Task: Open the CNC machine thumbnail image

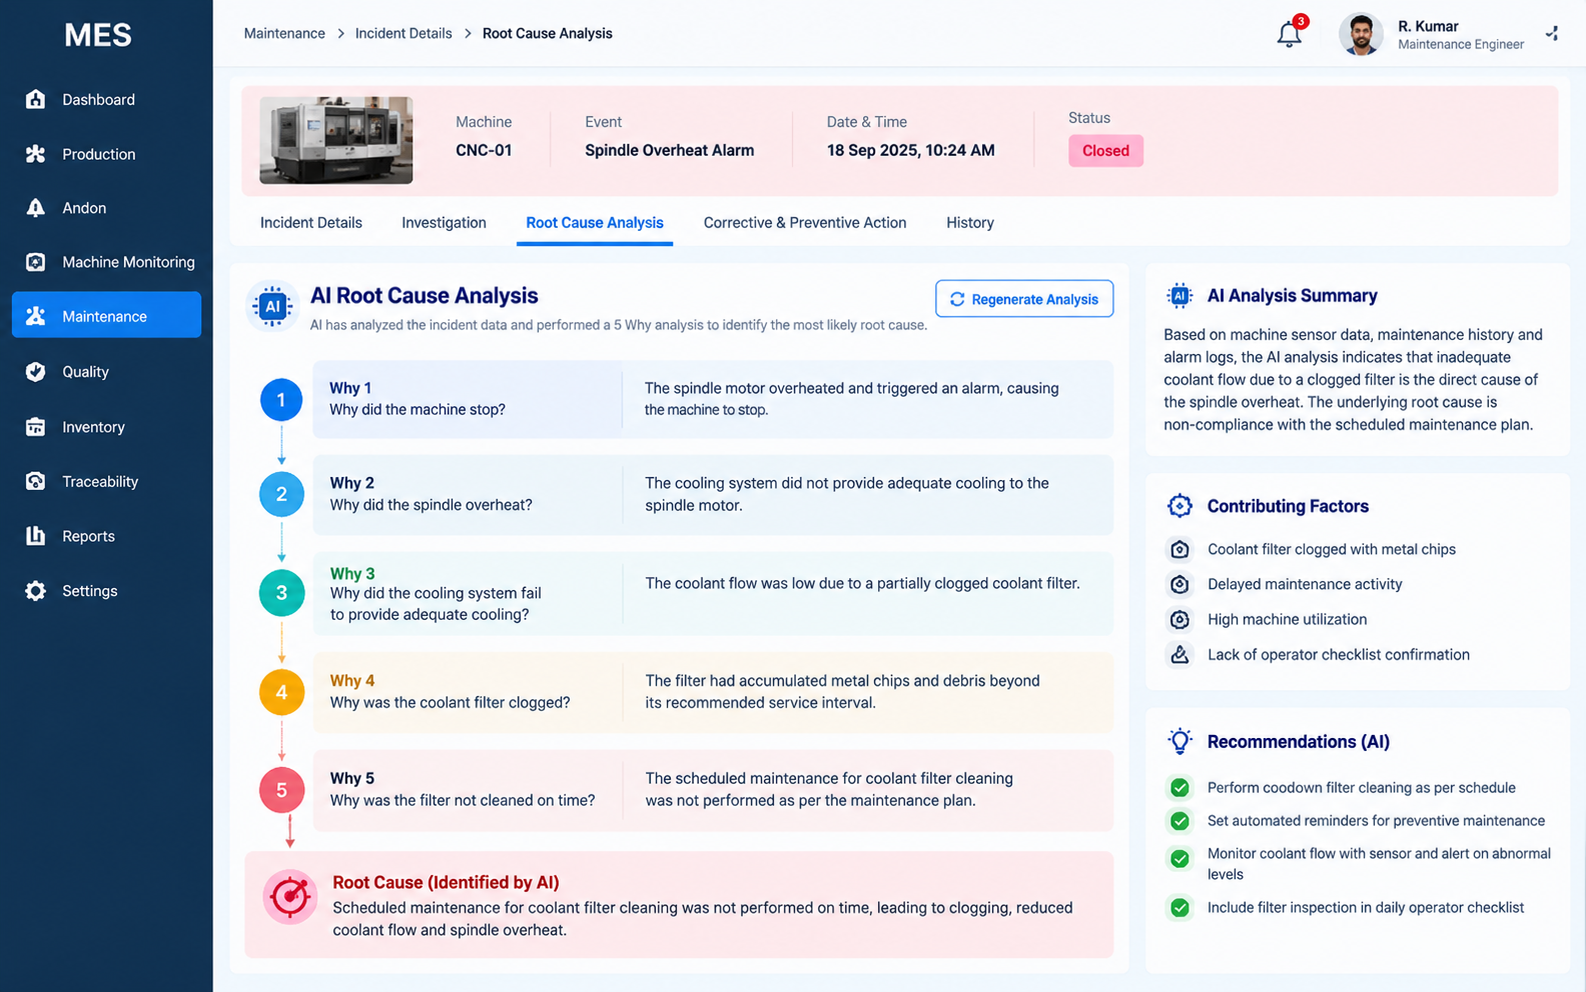Action: [x=336, y=140]
